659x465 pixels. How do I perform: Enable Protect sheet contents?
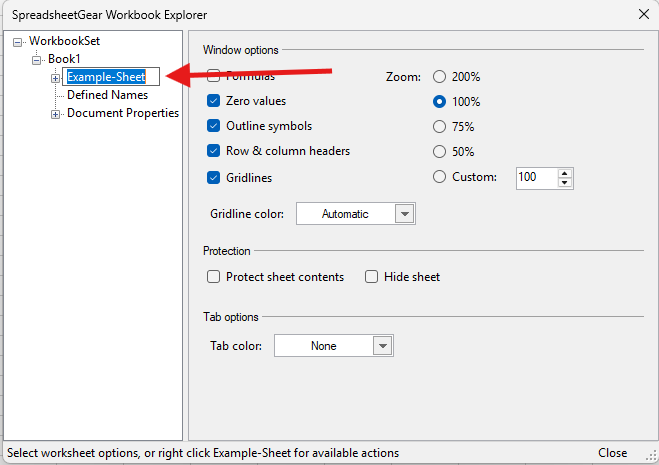click(x=213, y=277)
